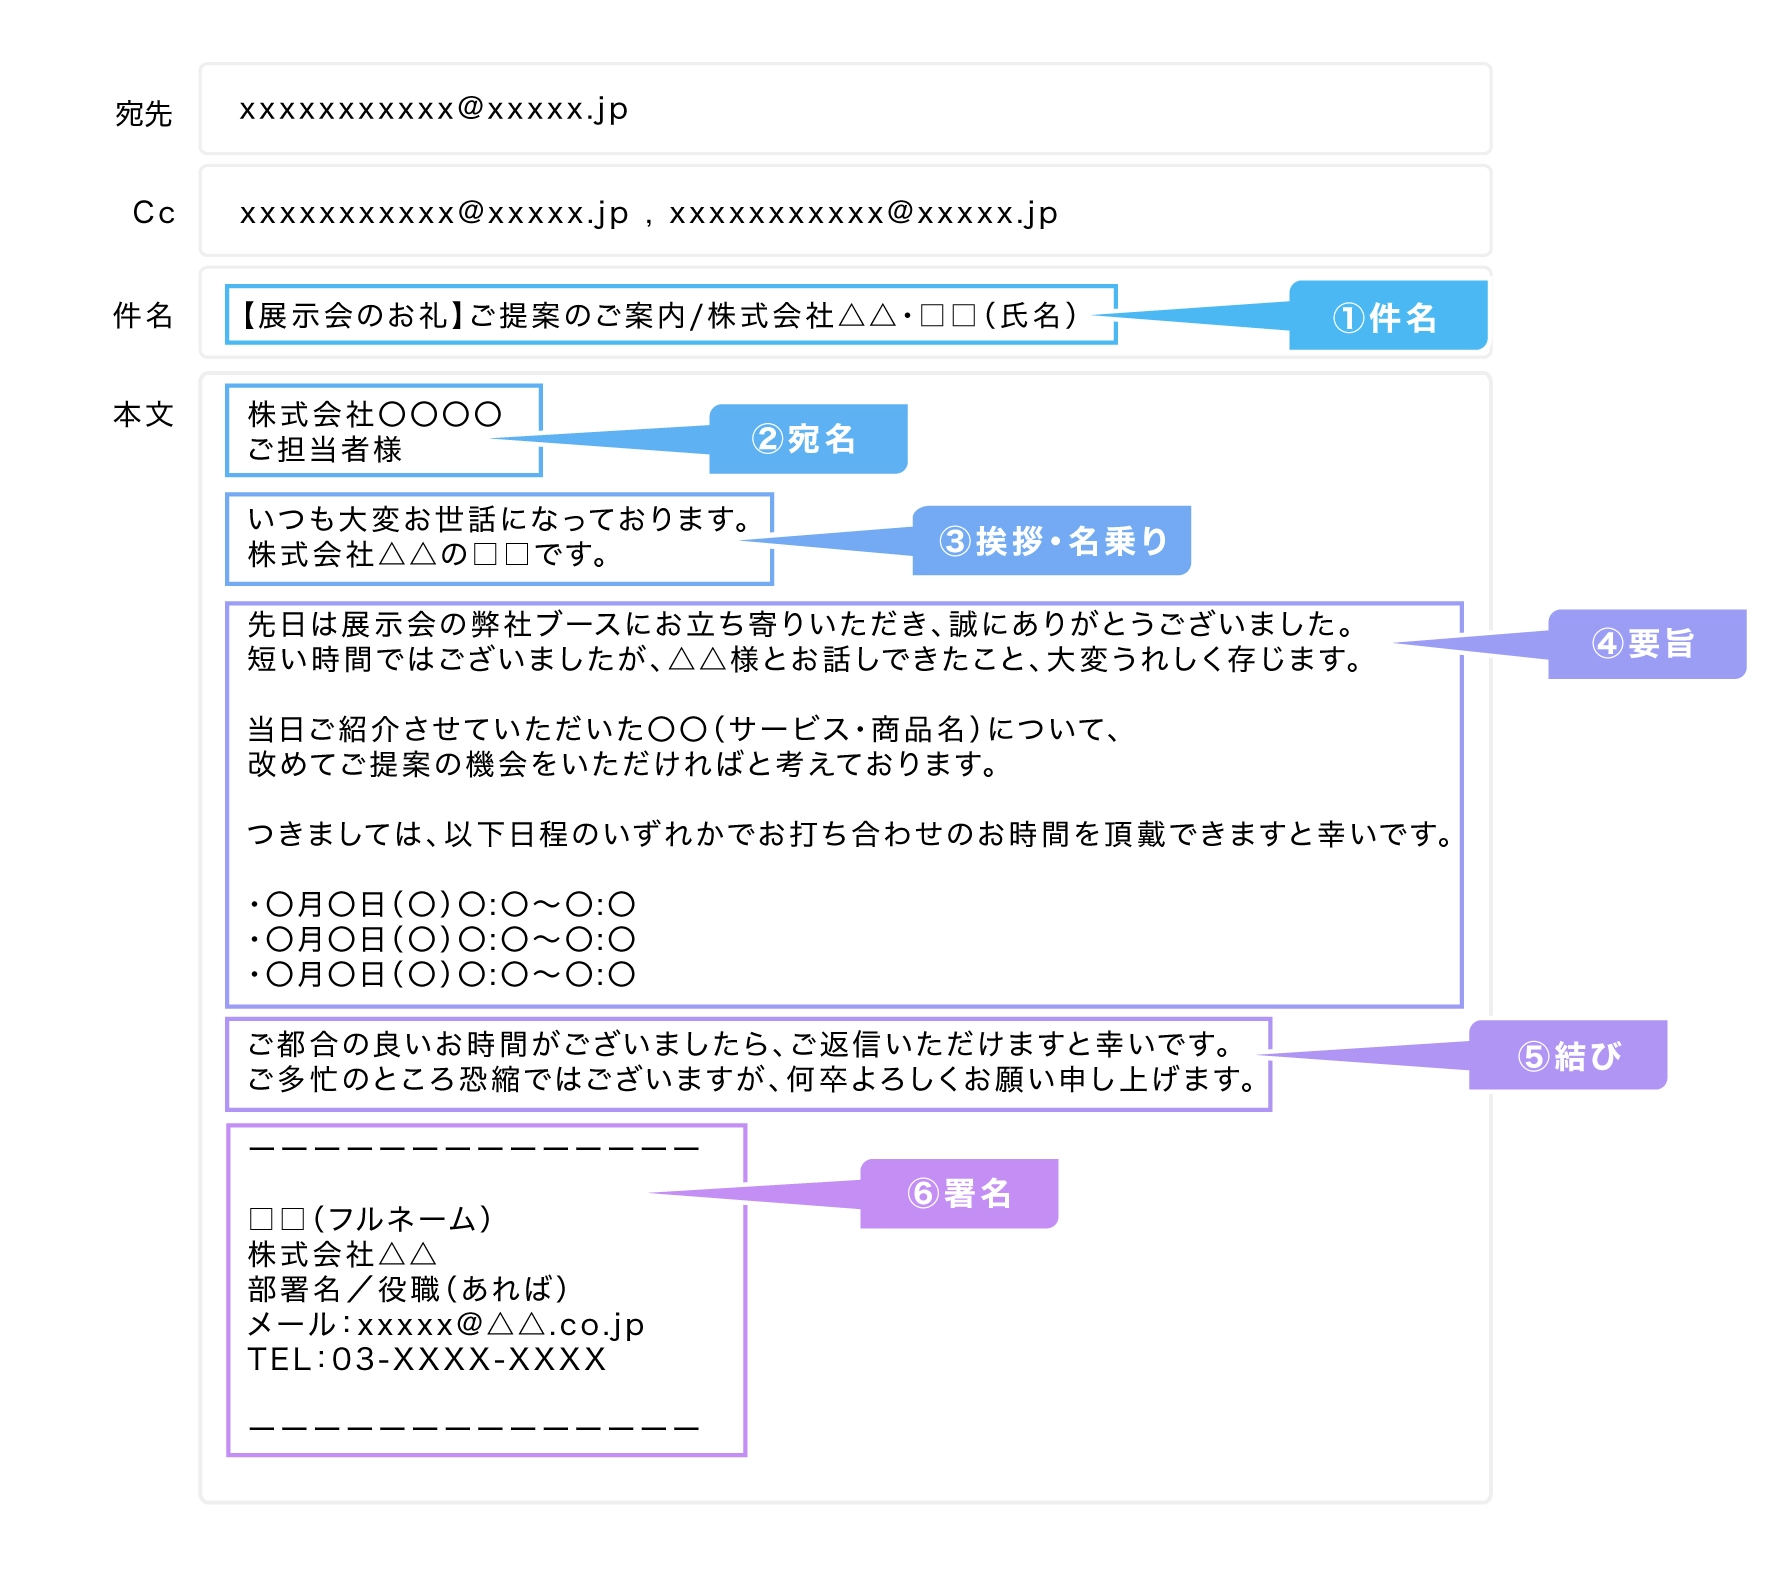Click the closing sentence beginning ご都合の良いお時間
The width and height of the screenshot is (1771, 1584).
(x=740, y=1045)
